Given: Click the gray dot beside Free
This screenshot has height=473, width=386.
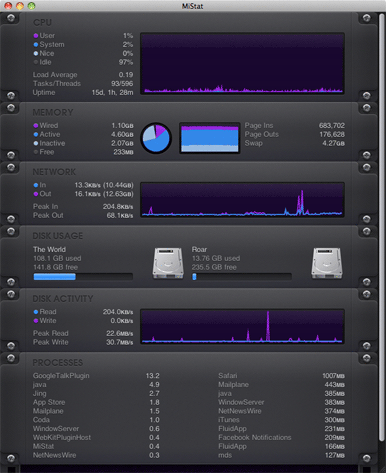Looking at the screenshot, I should [x=36, y=152].
